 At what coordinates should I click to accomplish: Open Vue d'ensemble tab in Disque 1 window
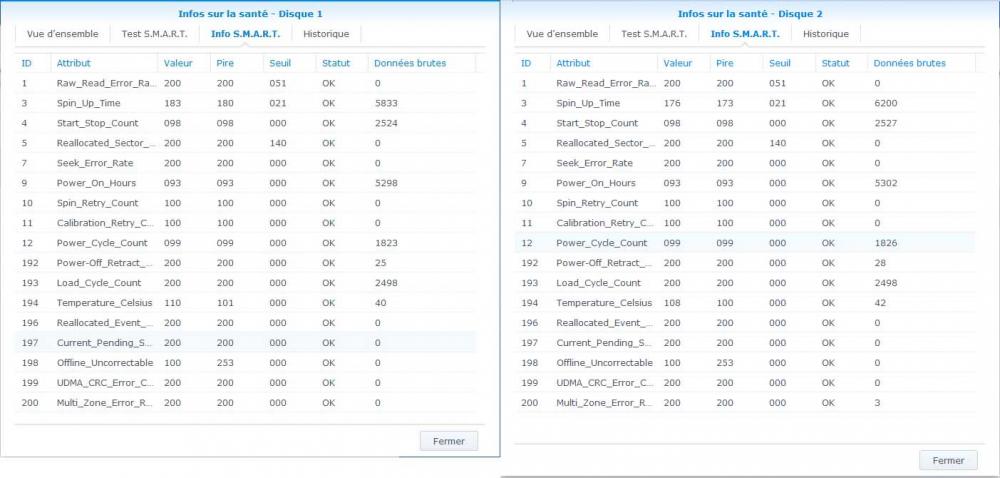(x=62, y=34)
